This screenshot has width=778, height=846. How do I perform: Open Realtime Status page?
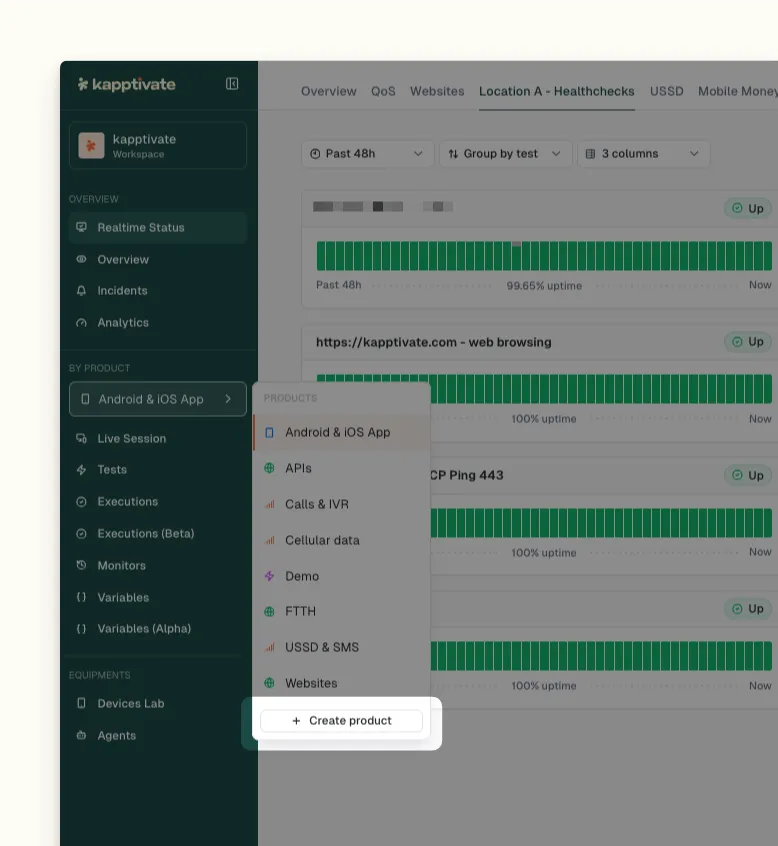(x=158, y=228)
